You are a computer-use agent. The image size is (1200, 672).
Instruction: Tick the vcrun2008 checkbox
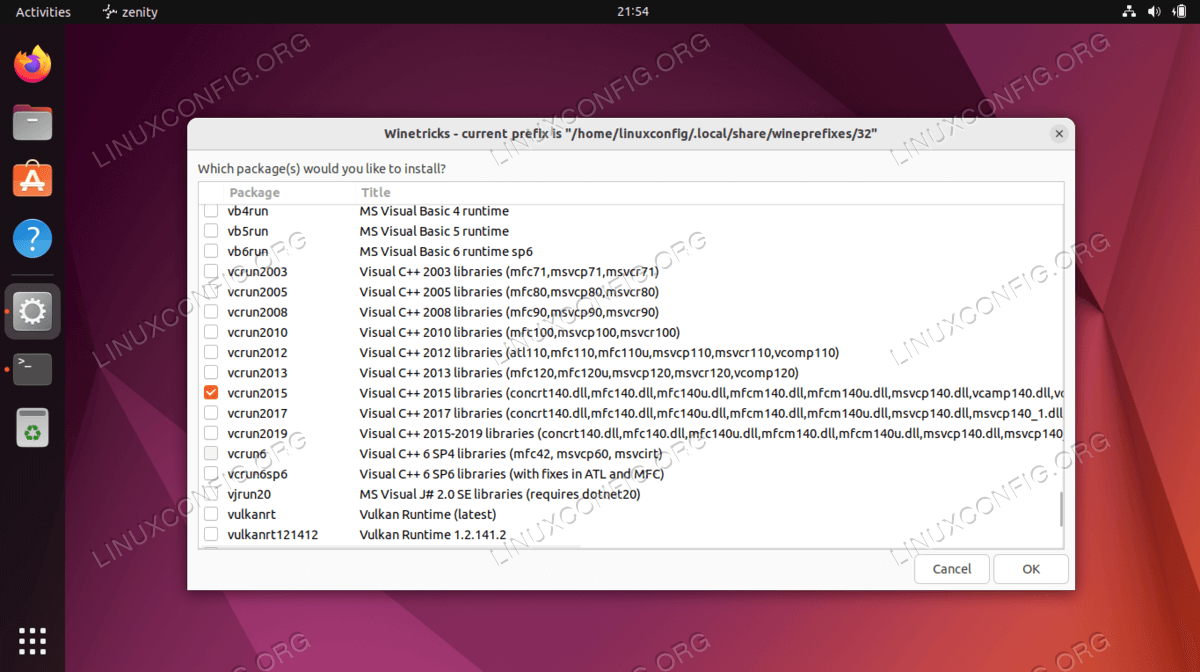point(211,312)
